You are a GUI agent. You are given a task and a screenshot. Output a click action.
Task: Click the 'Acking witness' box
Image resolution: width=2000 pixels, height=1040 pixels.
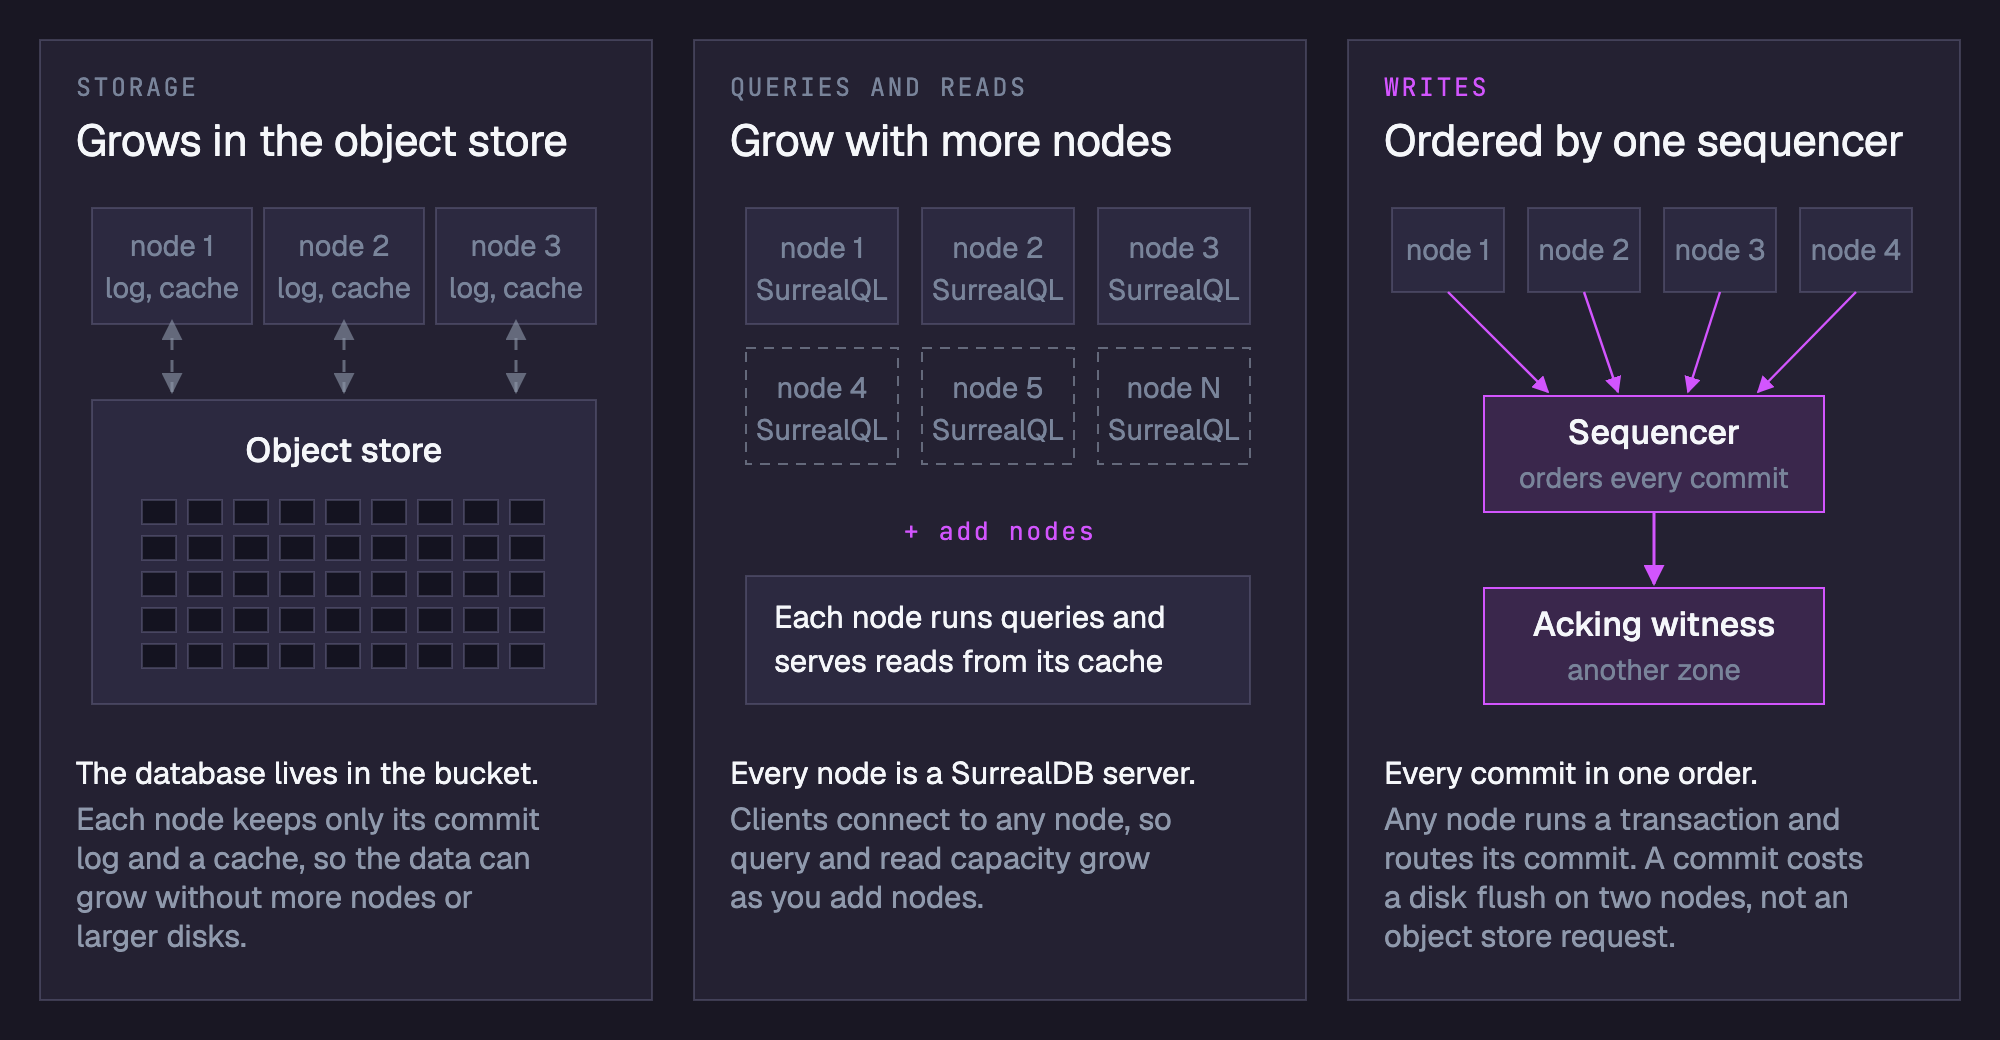[x=1654, y=646]
